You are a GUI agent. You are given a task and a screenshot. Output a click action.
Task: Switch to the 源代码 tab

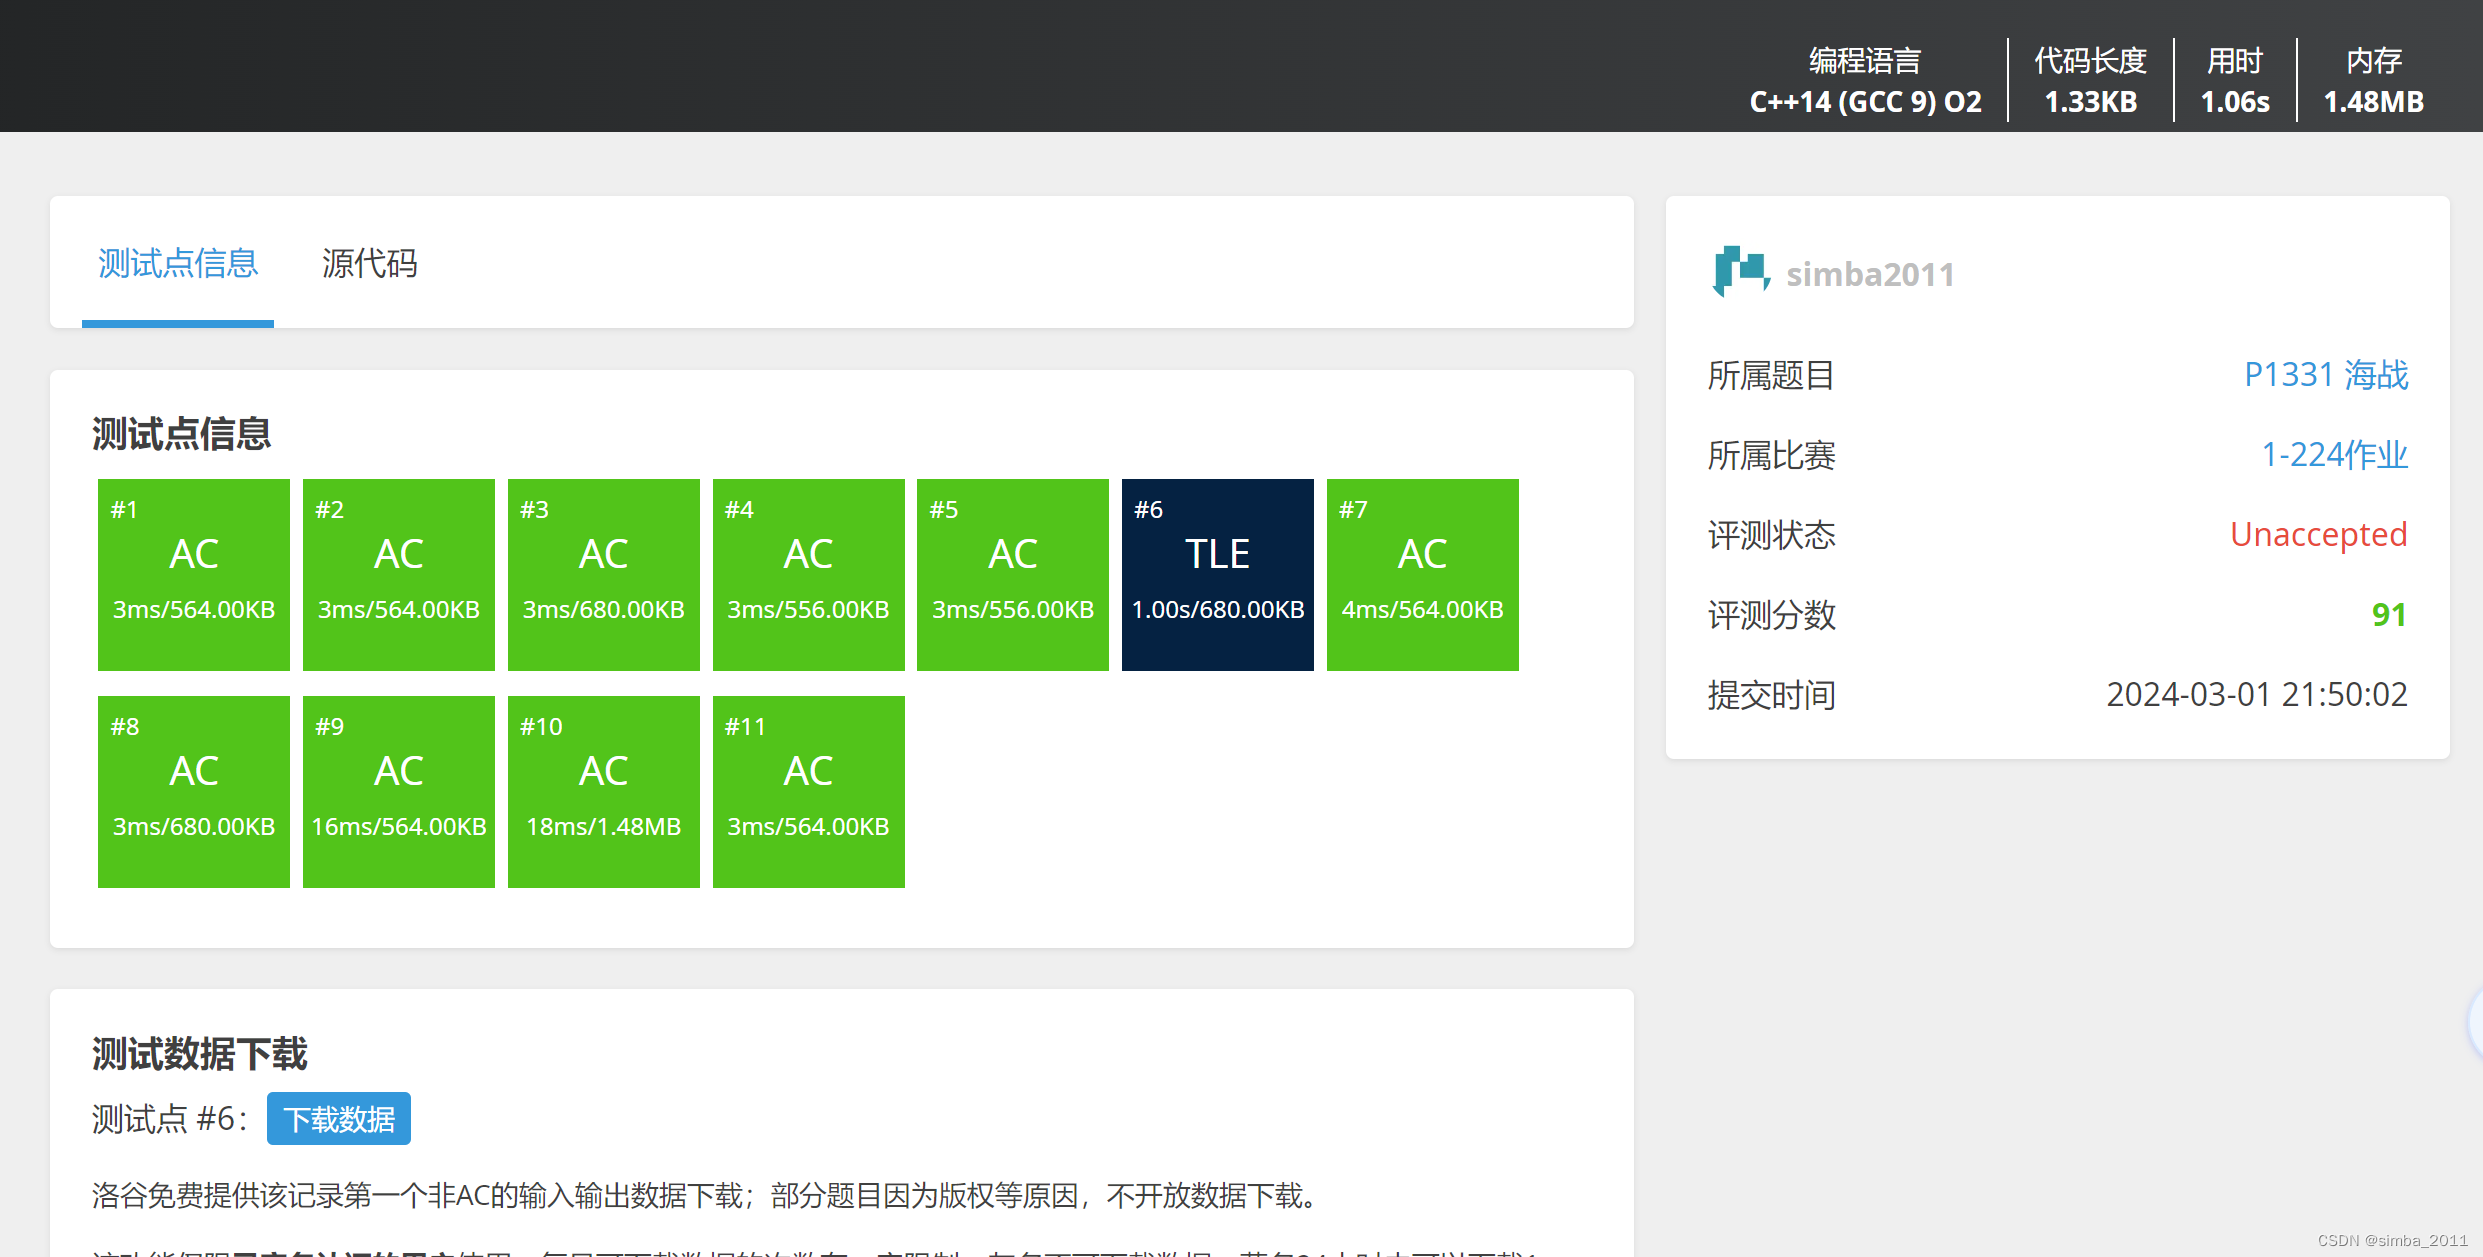click(x=369, y=264)
